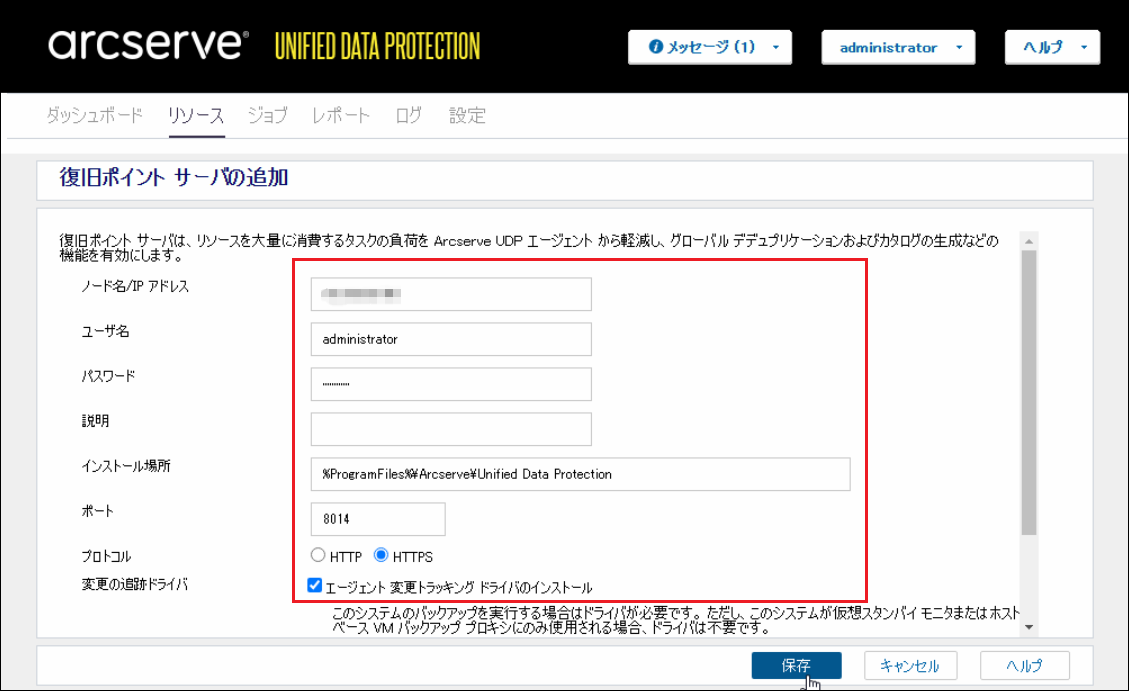Open the メッセージ (1) dropdown
Image resolution: width=1129 pixels, height=691 pixels.
point(709,48)
